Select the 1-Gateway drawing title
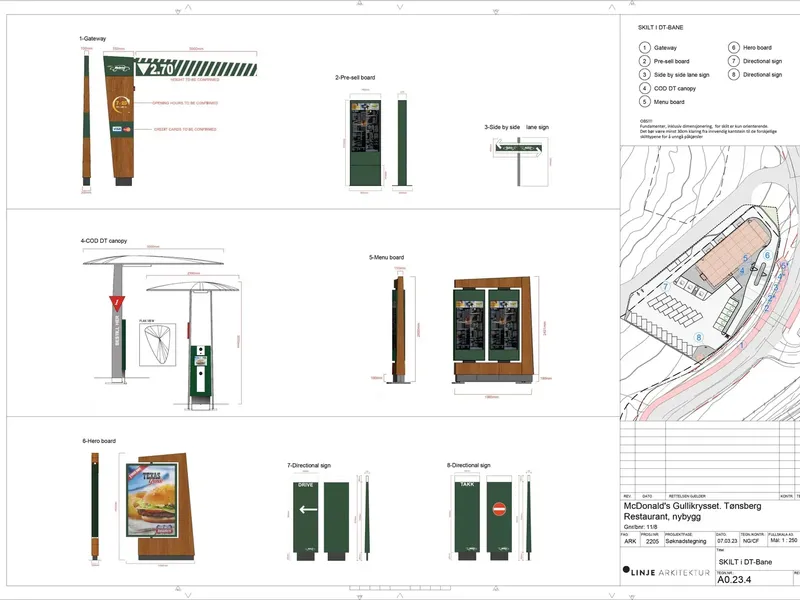Screen dimensions: 800x600 [93, 39]
